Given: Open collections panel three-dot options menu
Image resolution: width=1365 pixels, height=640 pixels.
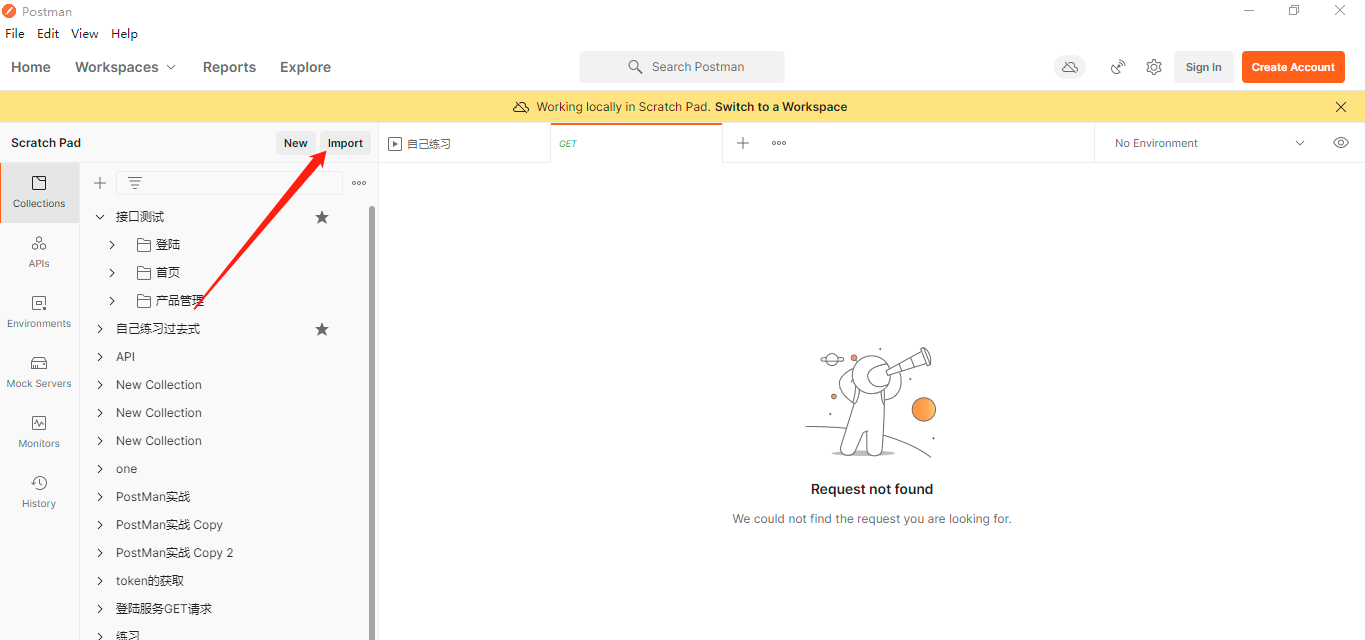Looking at the screenshot, I should click(x=359, y=183).
